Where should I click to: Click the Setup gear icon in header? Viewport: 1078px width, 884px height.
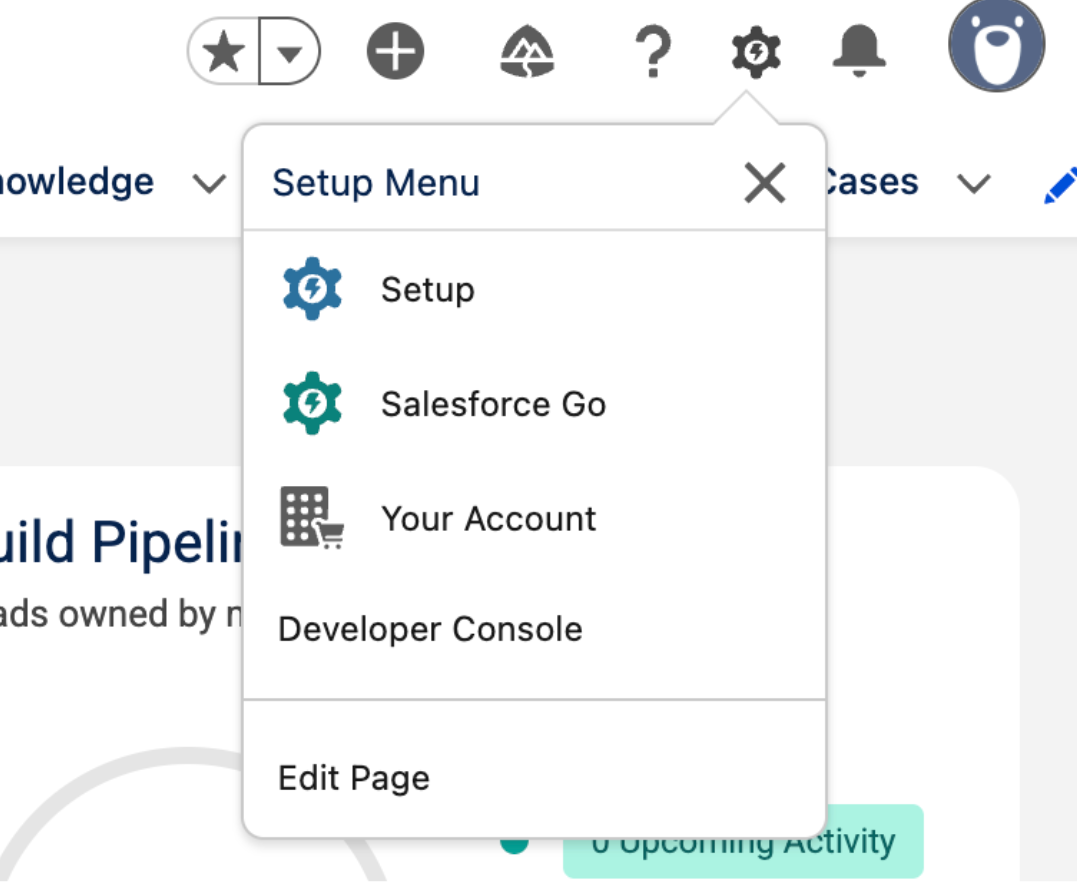pyautogui.click(x=756, y=51)
